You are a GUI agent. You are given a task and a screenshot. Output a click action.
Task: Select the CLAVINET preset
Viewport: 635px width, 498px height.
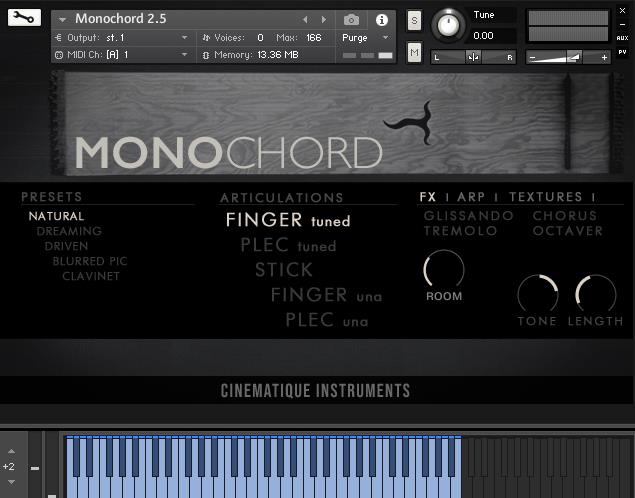tap(91, 276)
